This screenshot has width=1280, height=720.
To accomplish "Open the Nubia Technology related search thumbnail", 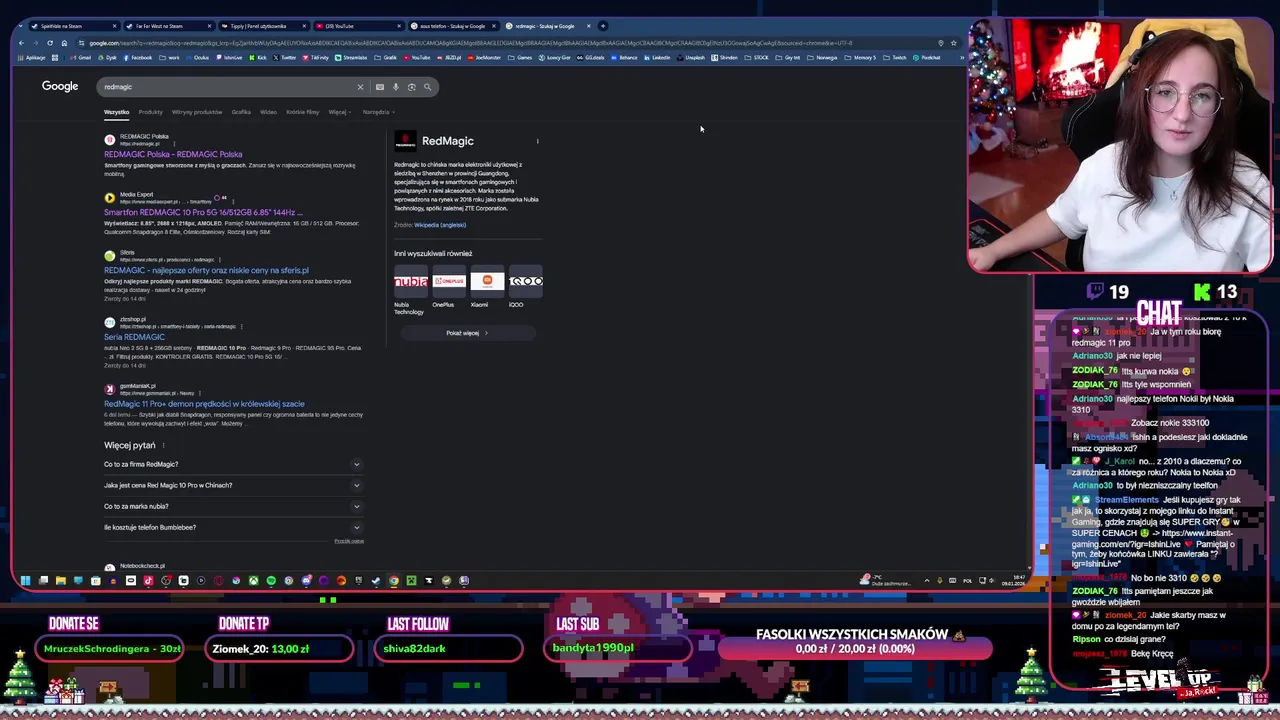I will click(410, 281).
